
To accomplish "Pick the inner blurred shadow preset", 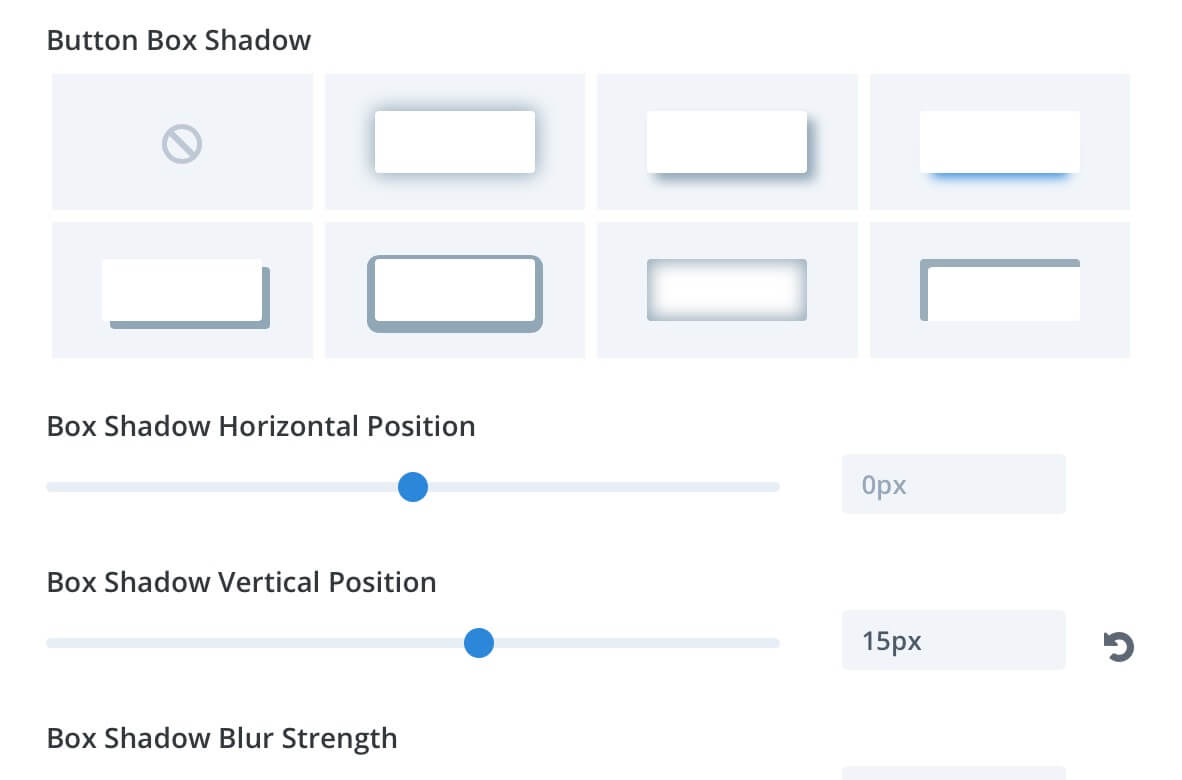I will point(727,290).
